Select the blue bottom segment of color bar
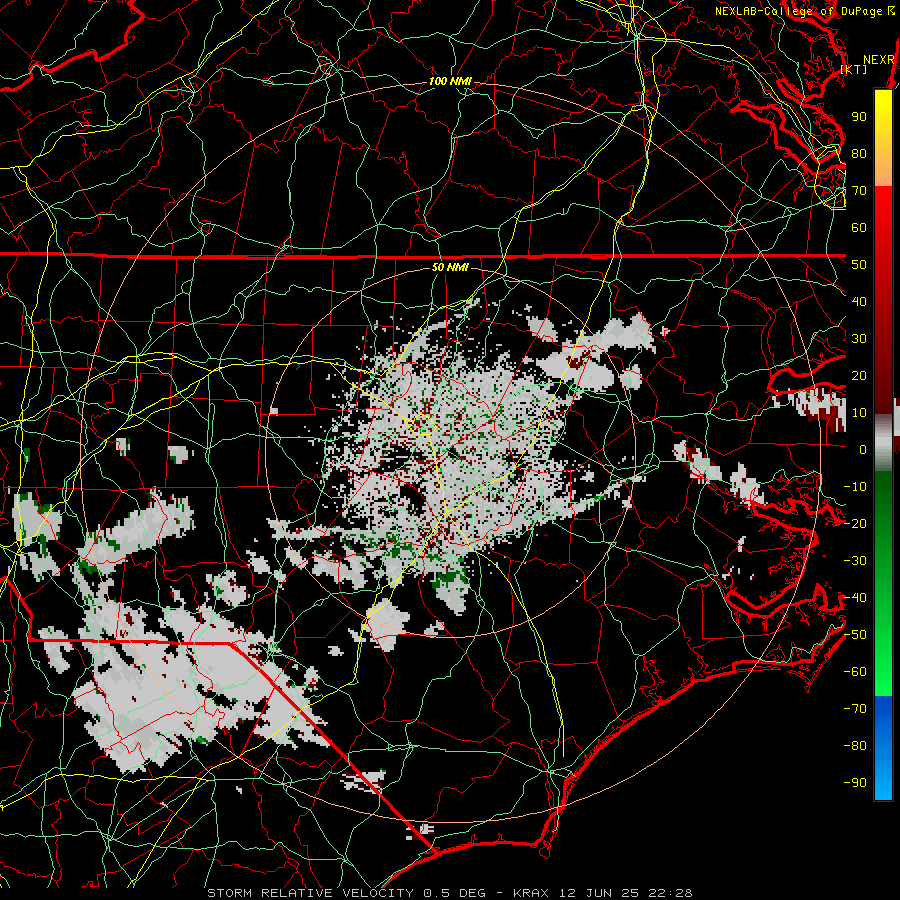 click(x=883, y=748)
